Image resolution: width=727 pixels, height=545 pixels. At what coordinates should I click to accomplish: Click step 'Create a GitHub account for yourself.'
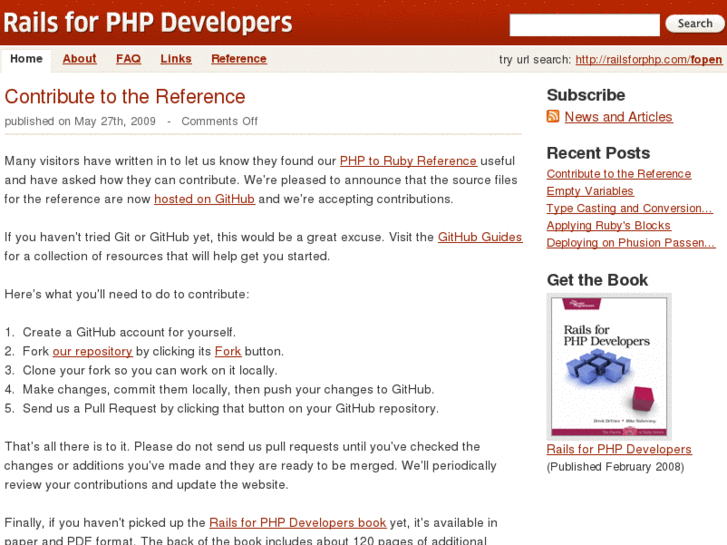click(x=129, y=332)
